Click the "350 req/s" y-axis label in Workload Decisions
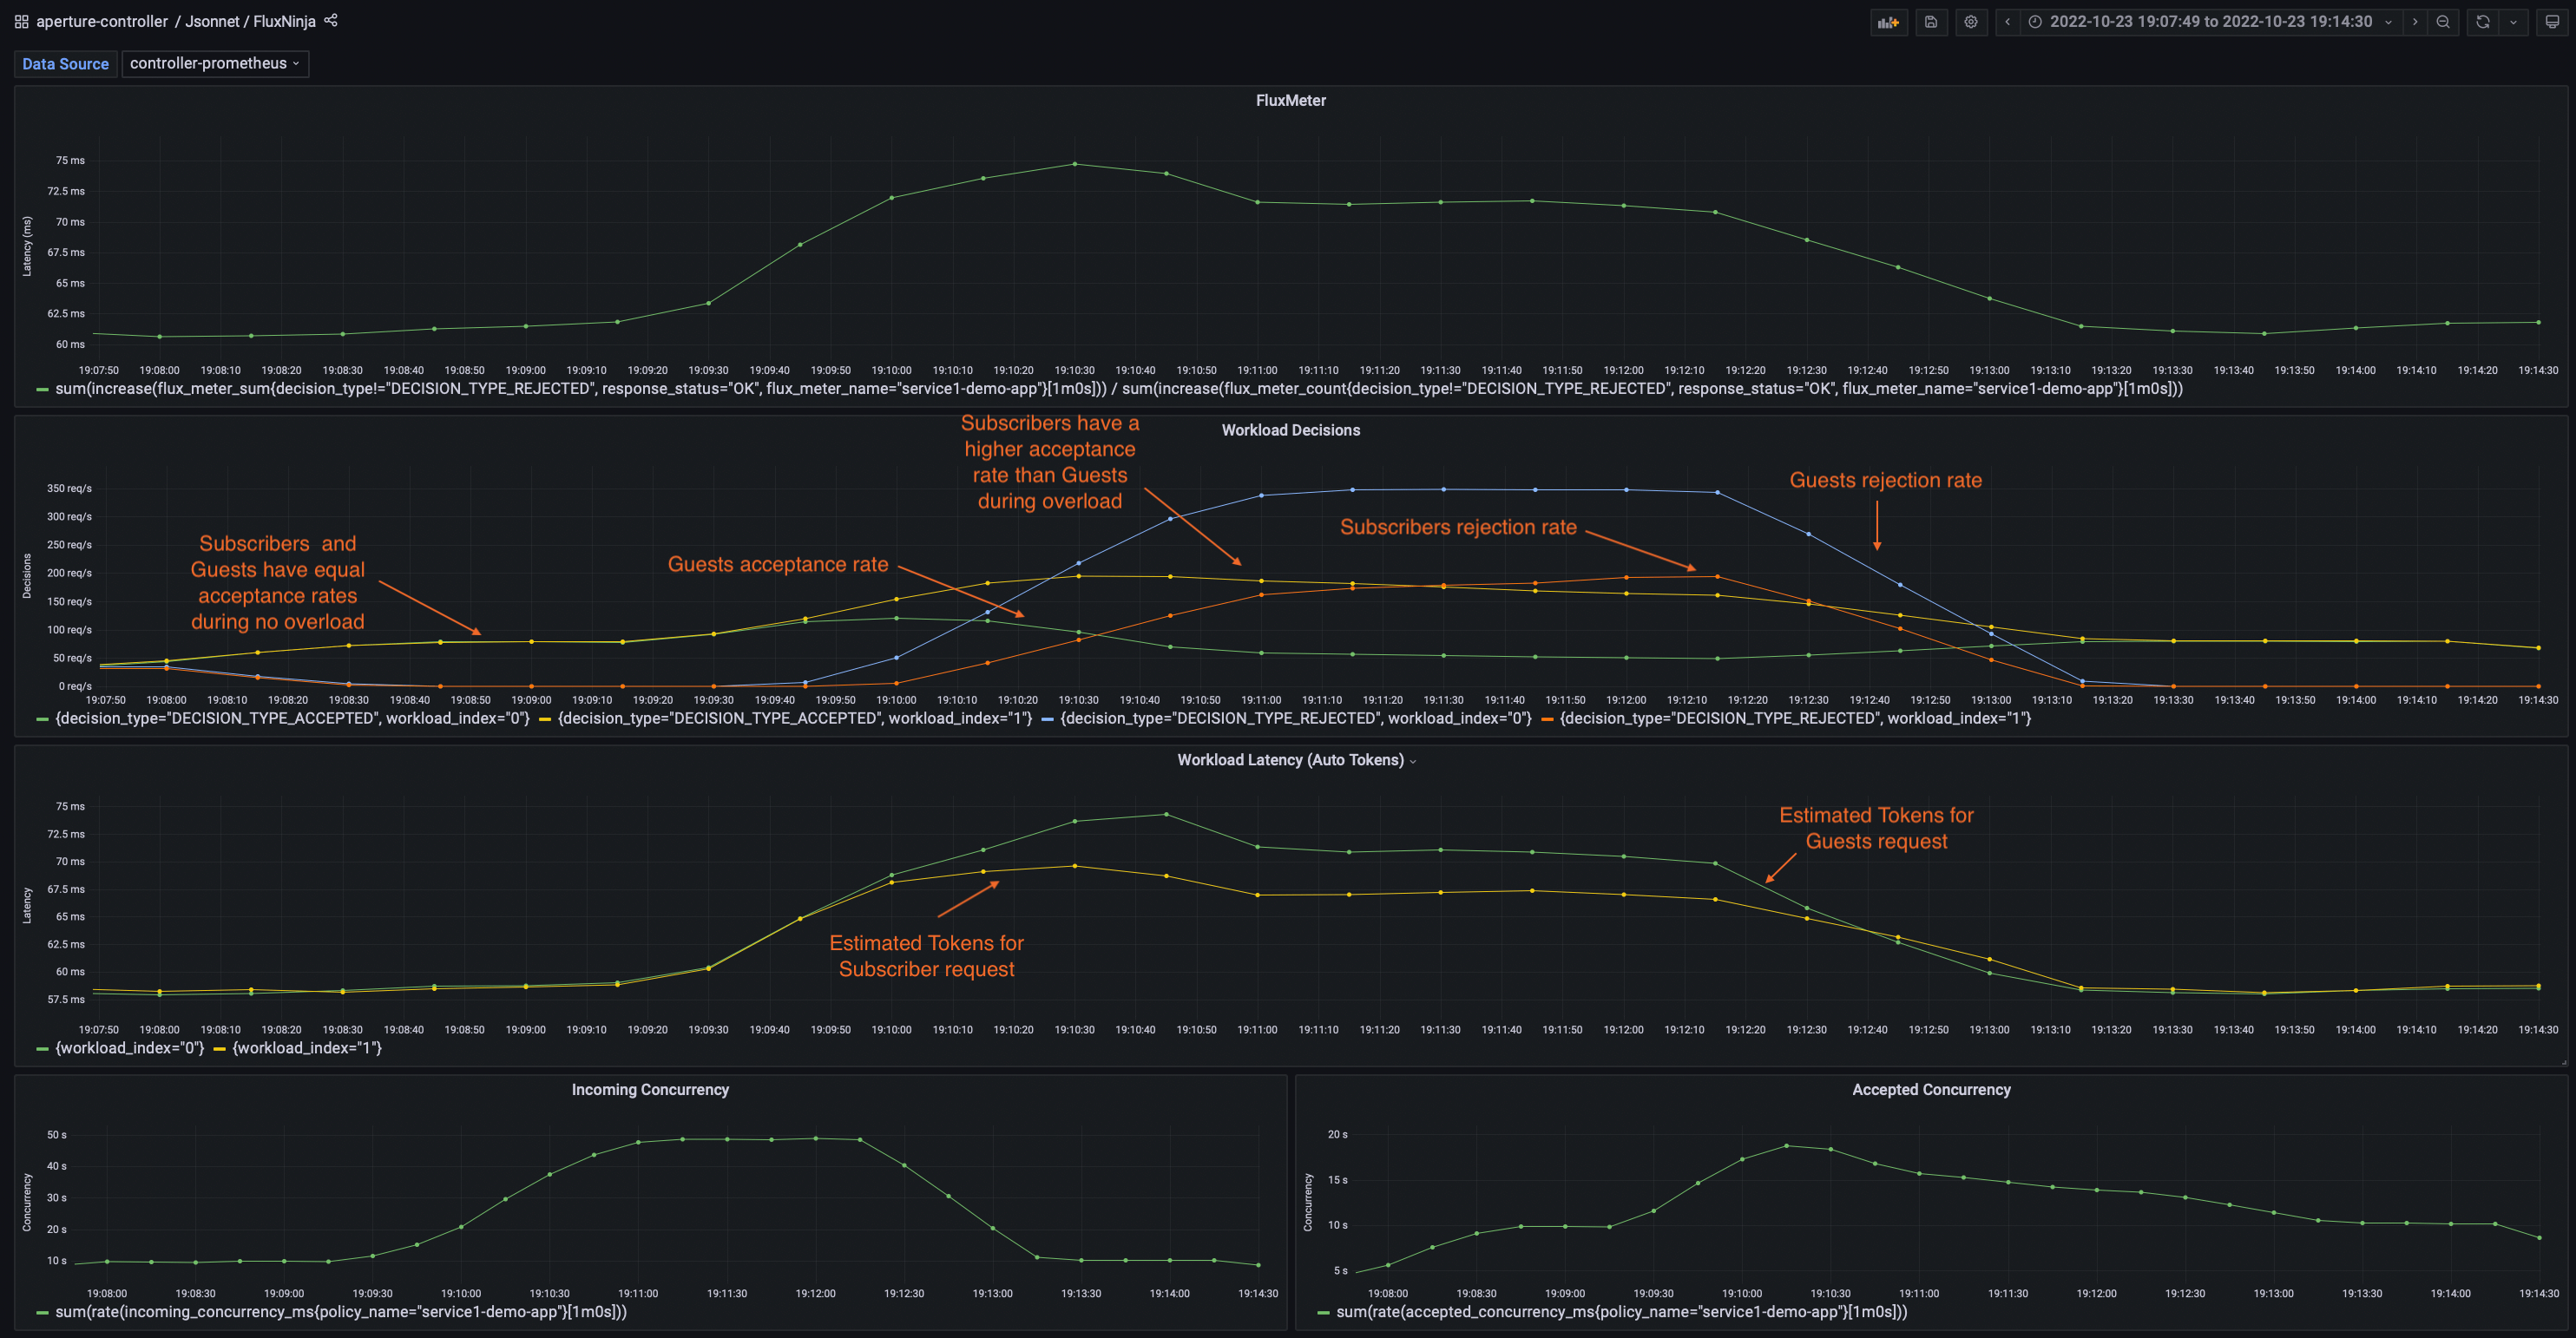This screenshot has width=2576, height=1338. point(69,489)
